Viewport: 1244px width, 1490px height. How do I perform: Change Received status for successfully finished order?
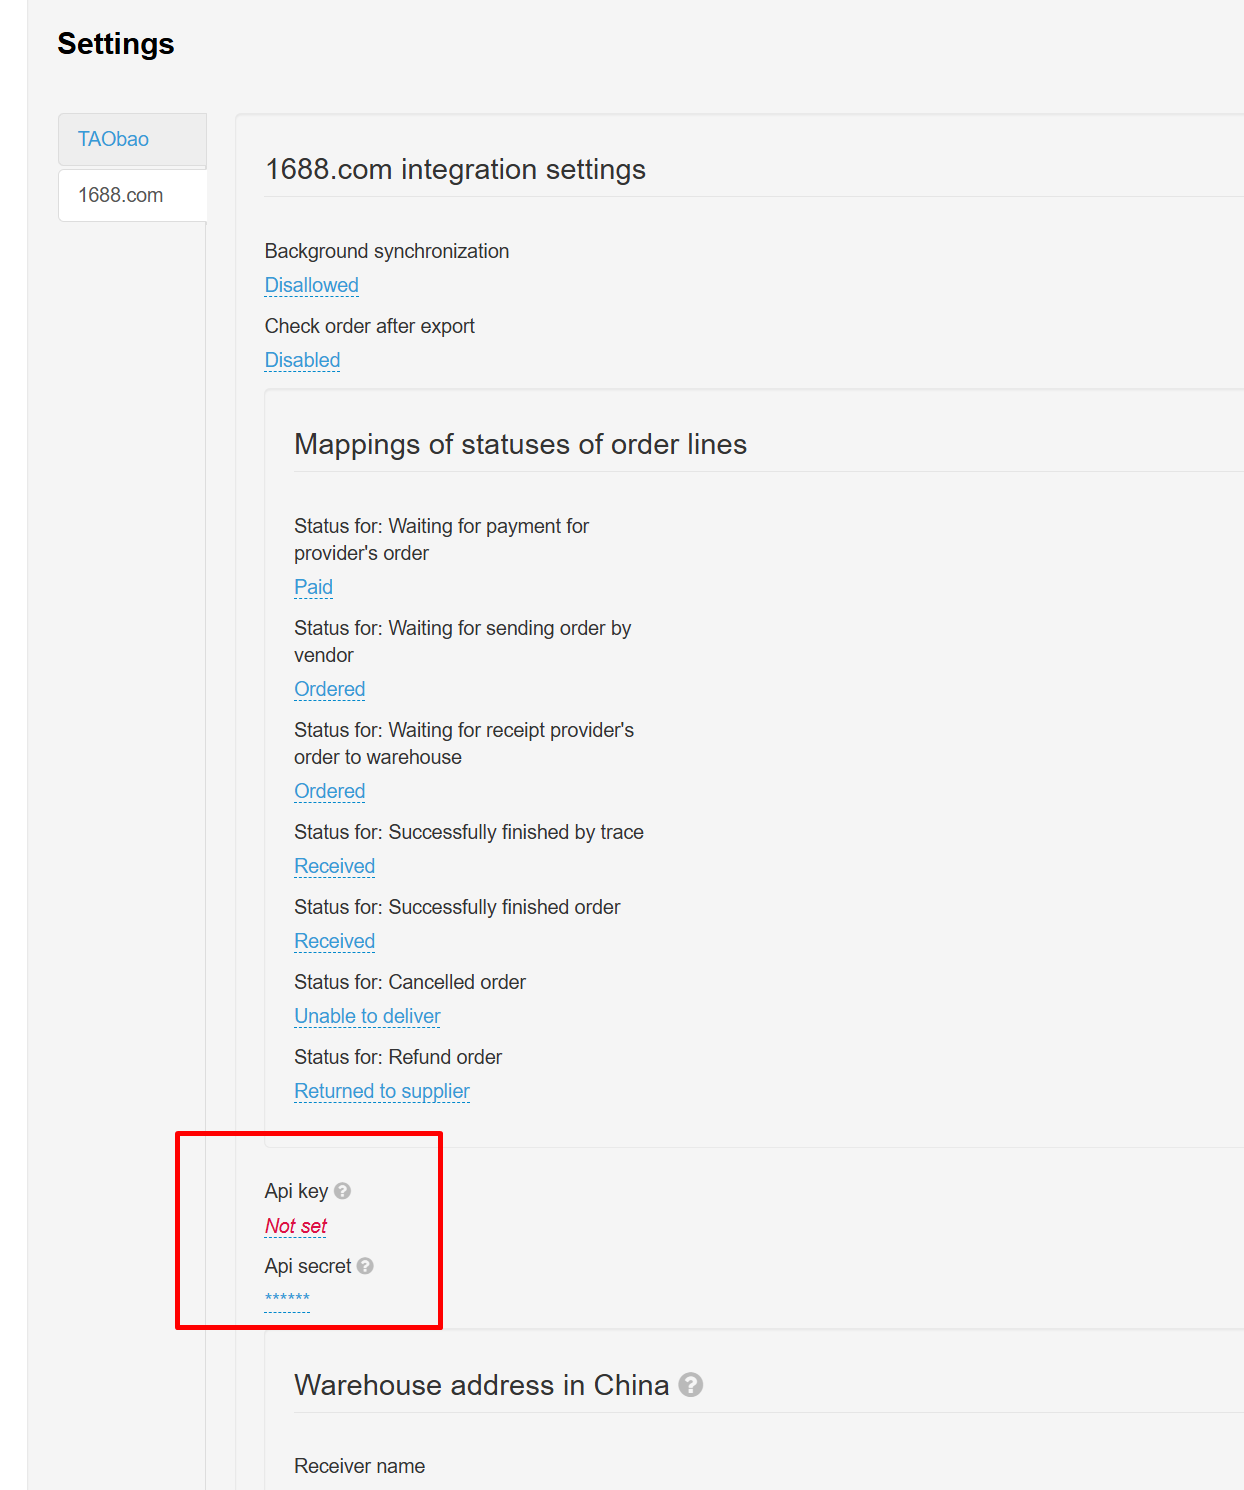[334, 941]
